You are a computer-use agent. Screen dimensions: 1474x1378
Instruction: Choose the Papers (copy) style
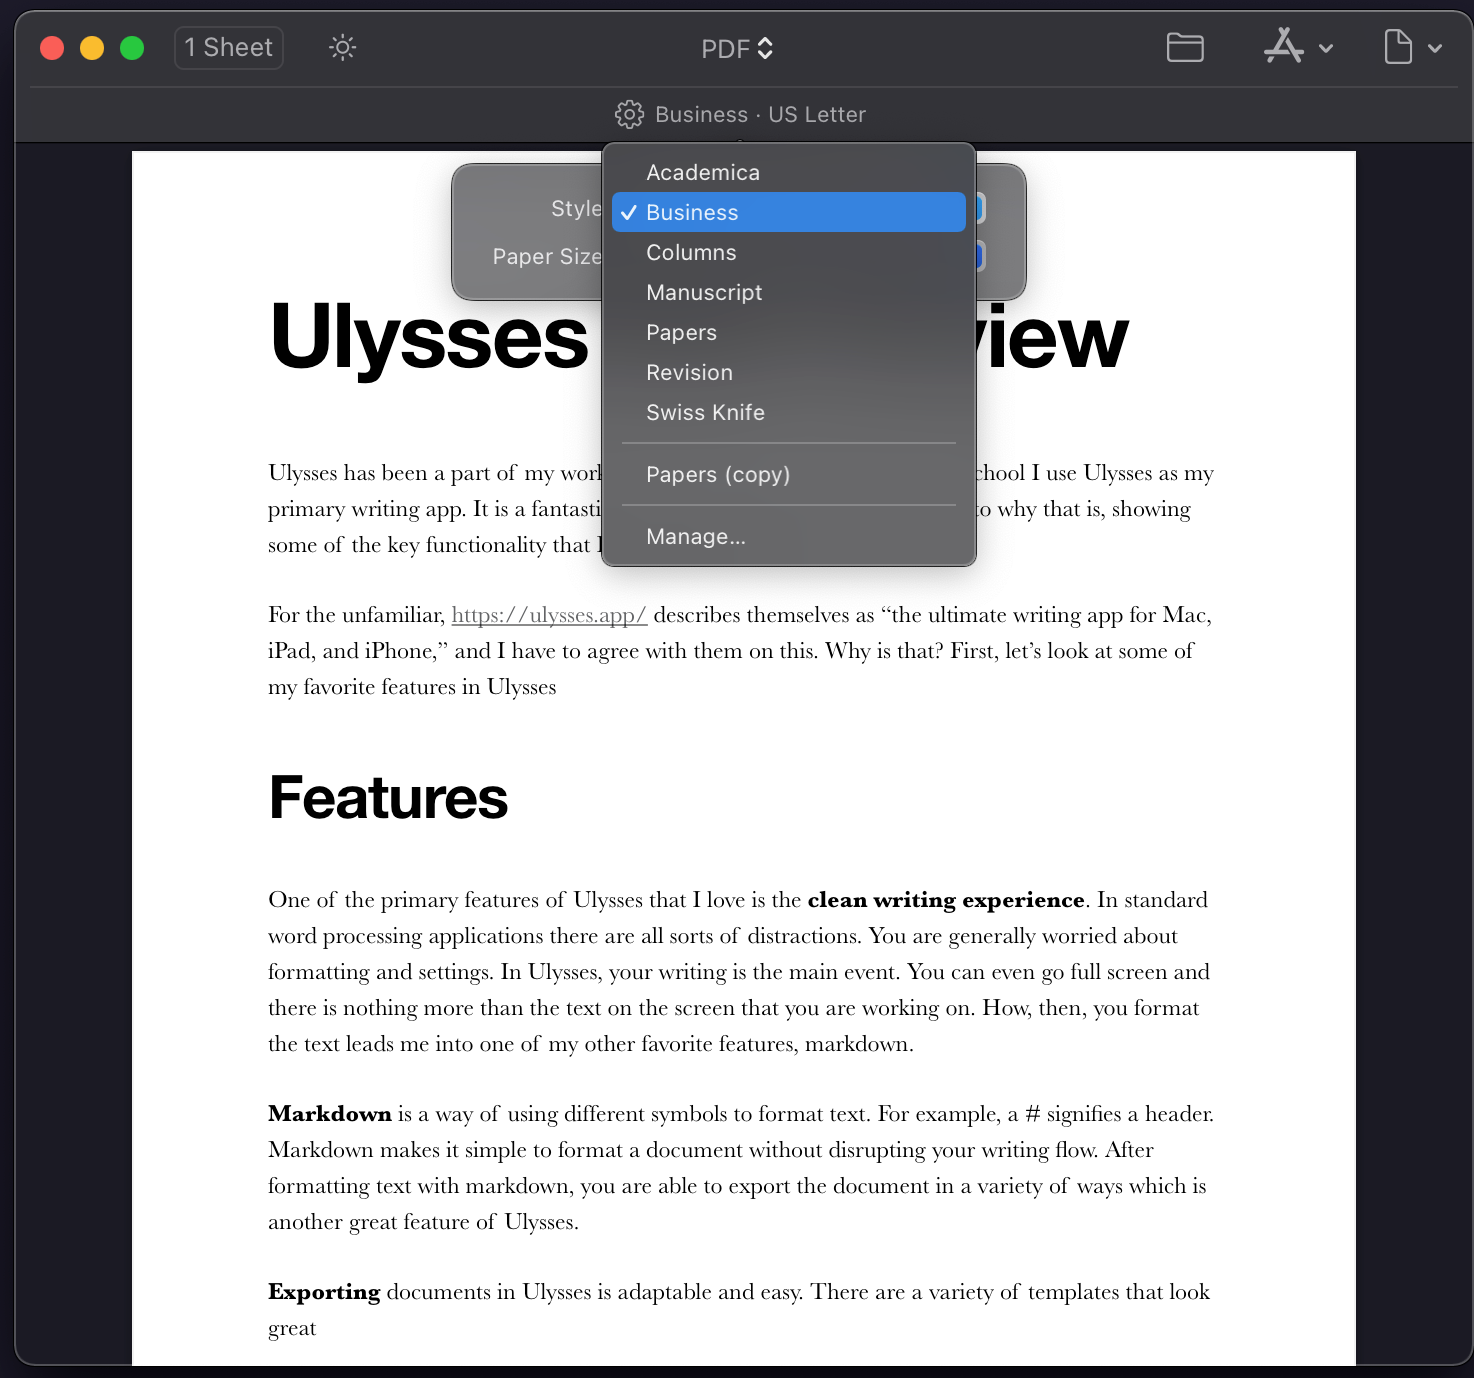[x=718, y=474]
